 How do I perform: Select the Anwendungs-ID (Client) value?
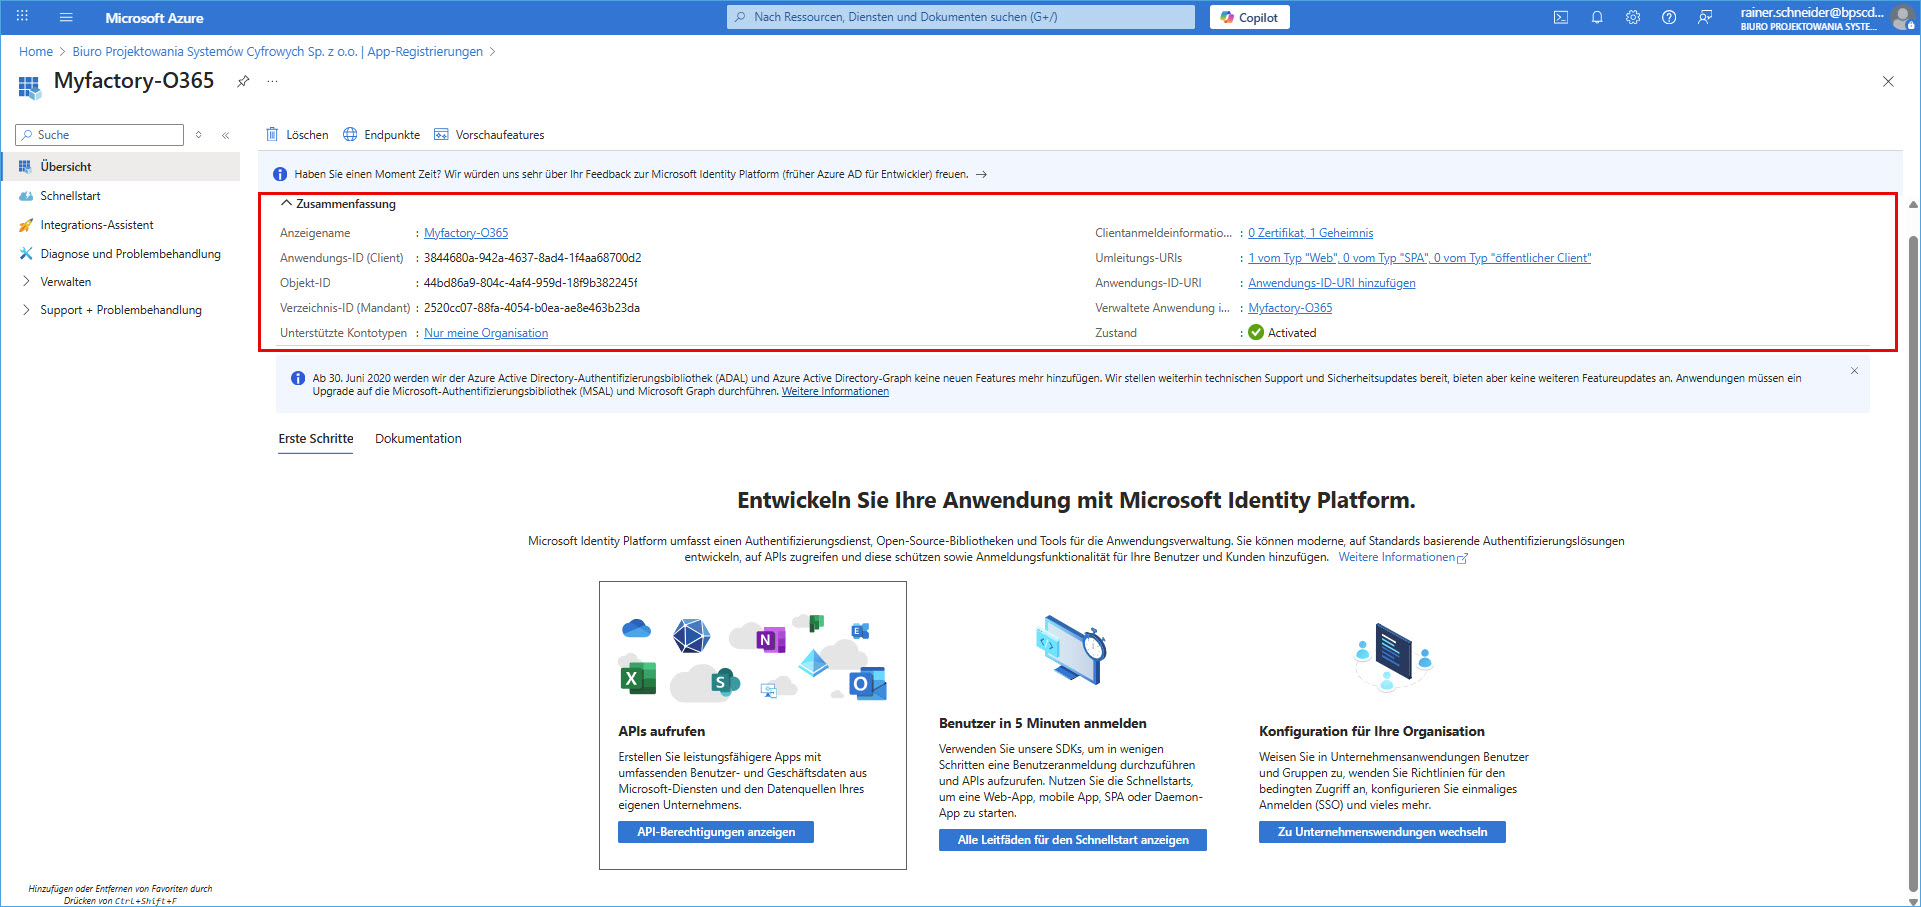click(533, 258)
